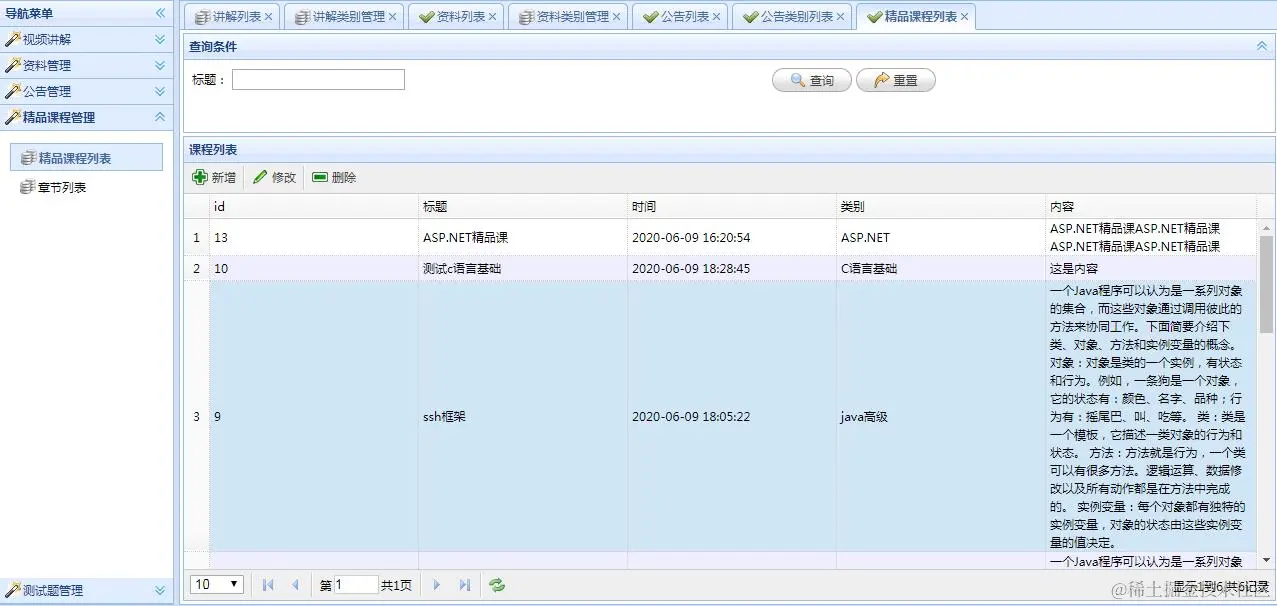This screenshot has height=606, width=1277.
Task: Sort by the 内容 column header
Action: pyautogui.click(x=1151, y=206)
